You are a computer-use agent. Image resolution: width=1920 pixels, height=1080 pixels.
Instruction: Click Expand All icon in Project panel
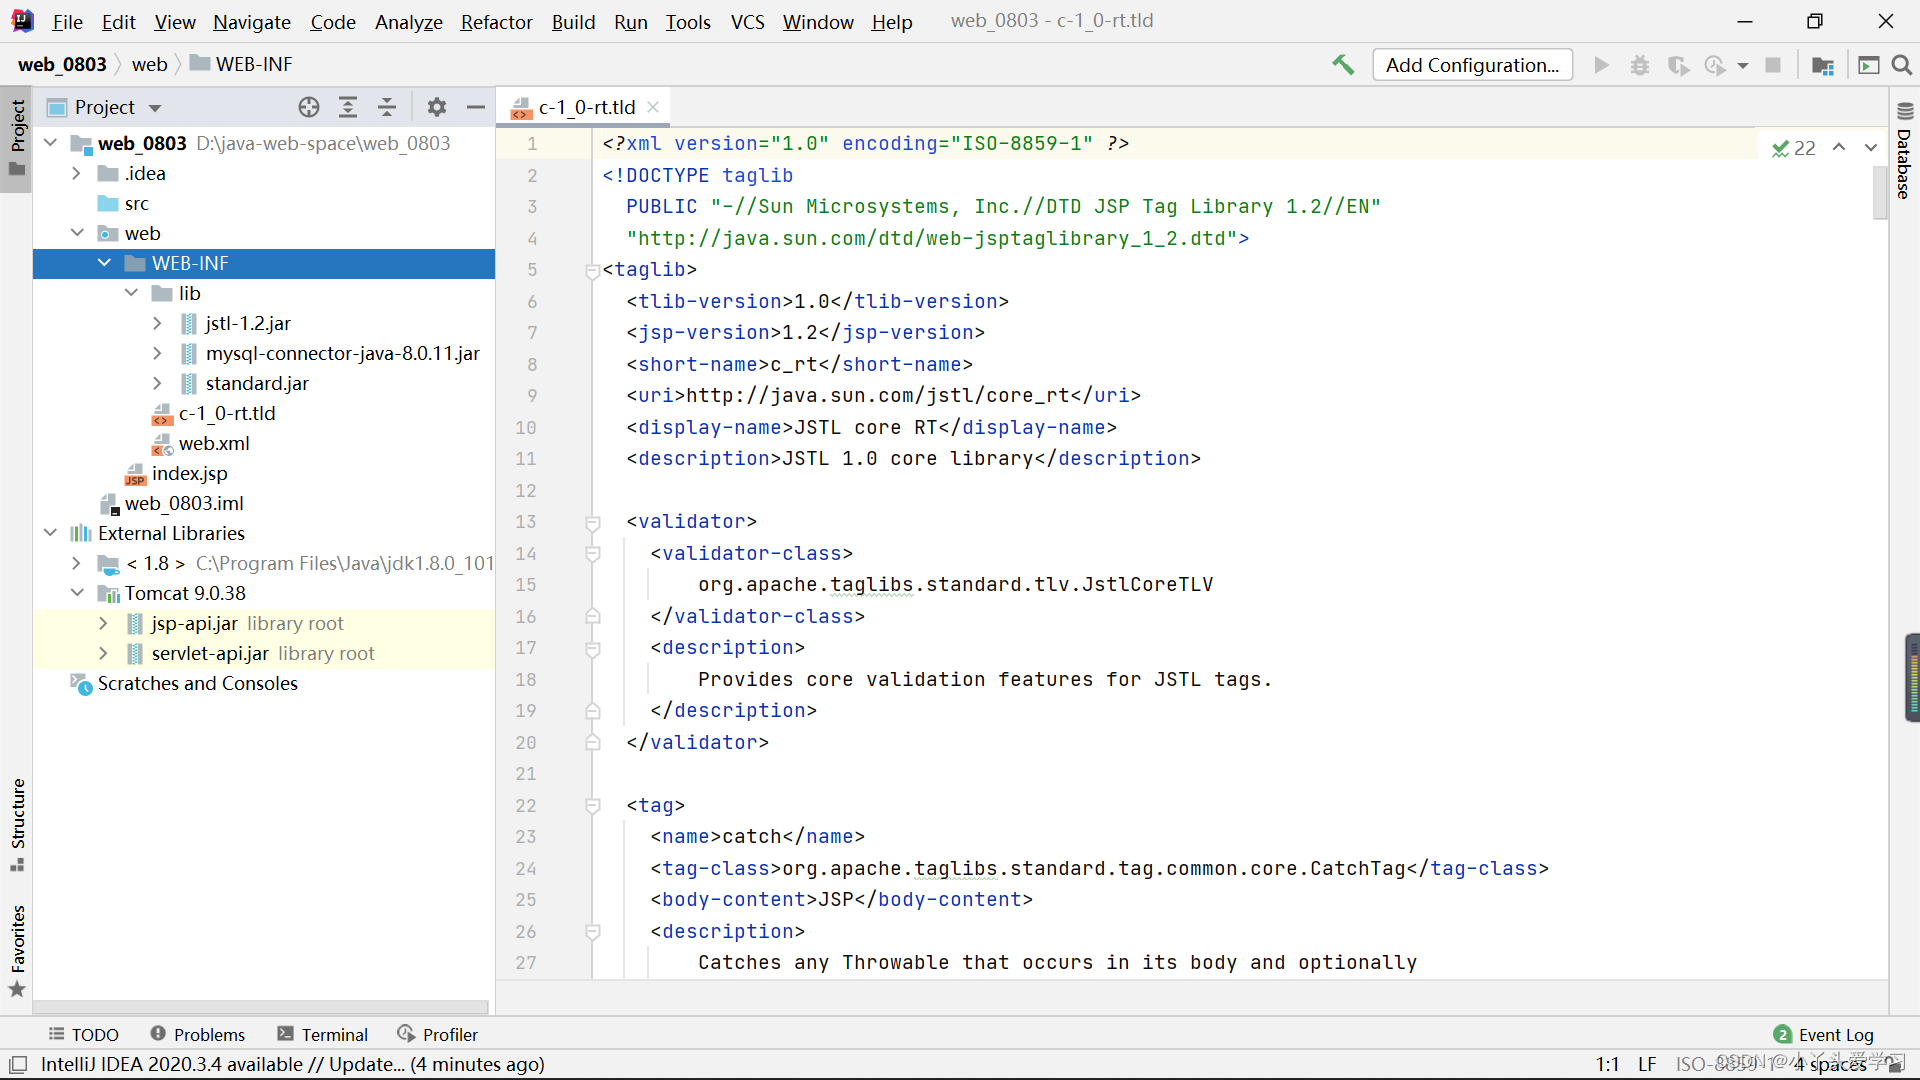click(348, 107)
